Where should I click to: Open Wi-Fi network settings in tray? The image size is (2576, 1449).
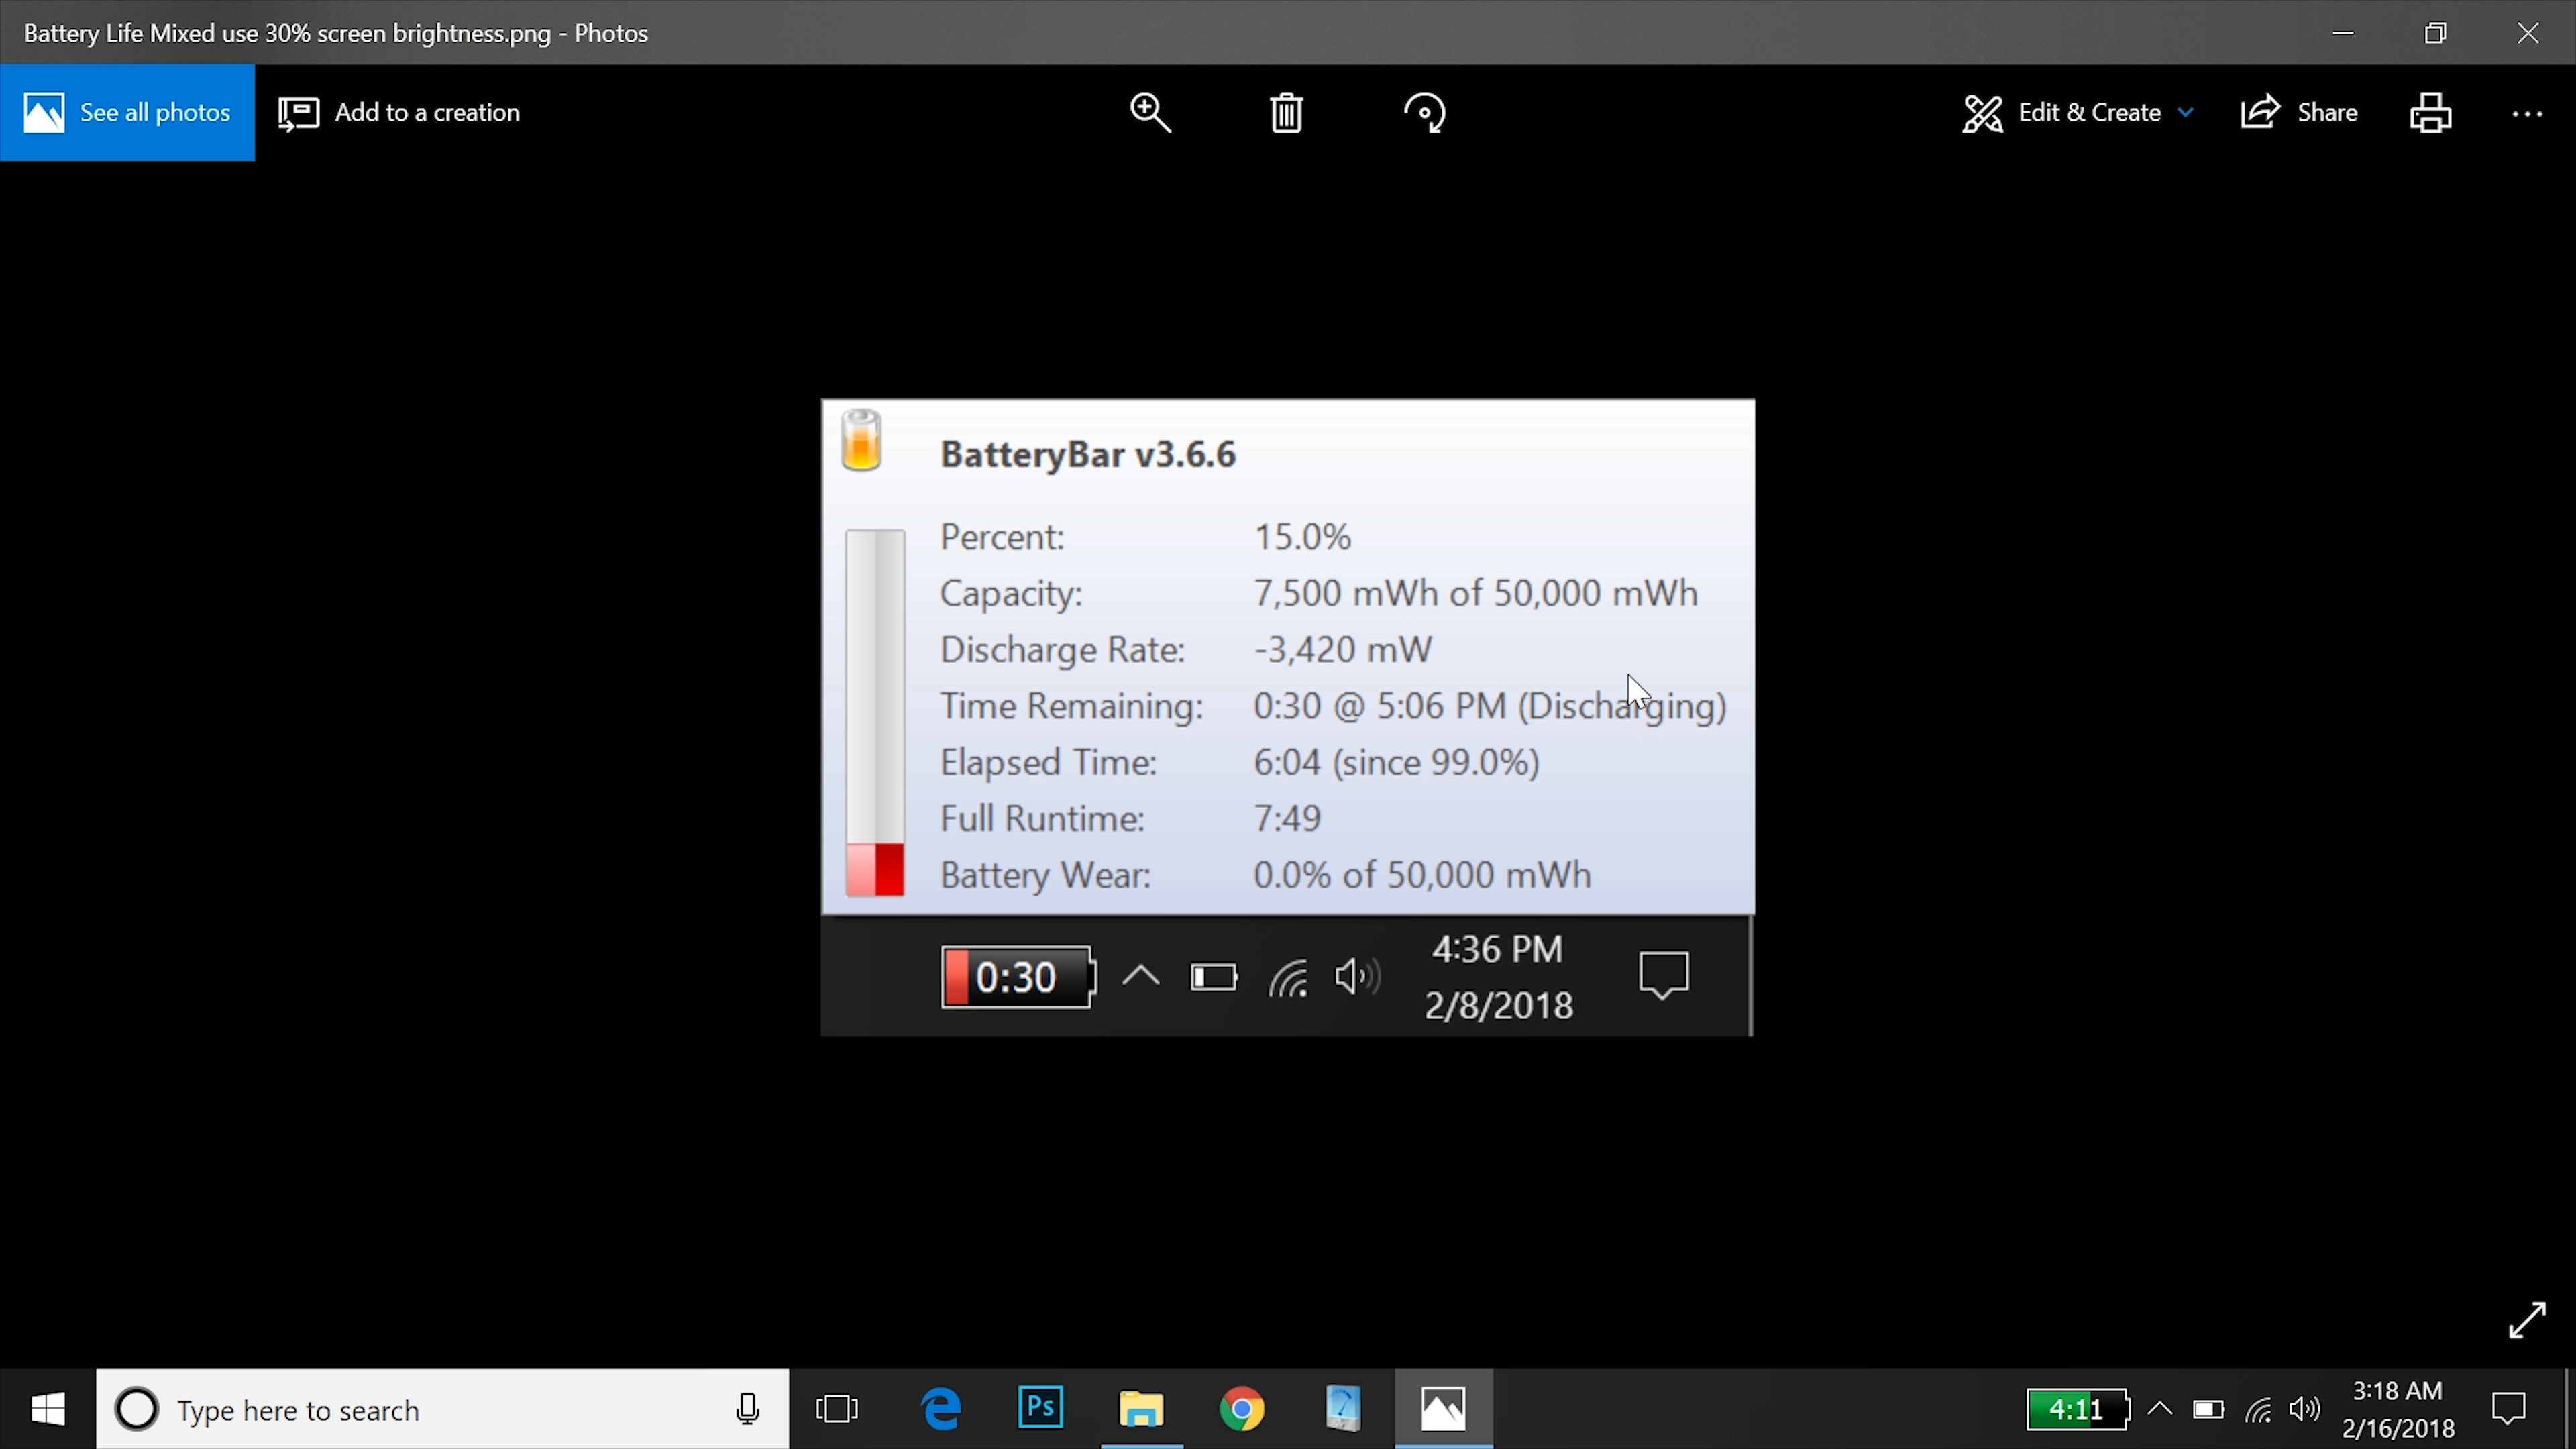[2258, 1410]
